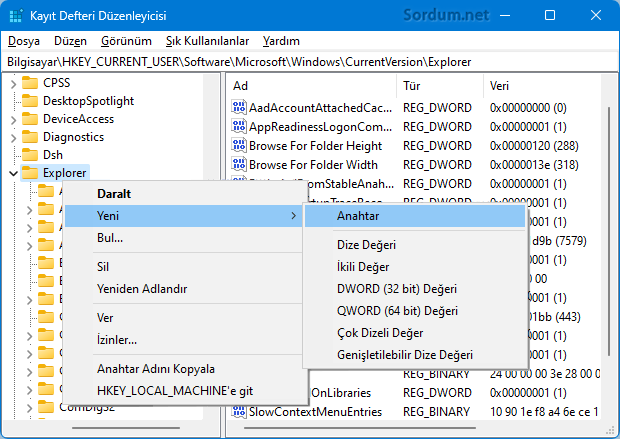Click the Browse For Folder Height value icon
This screenshot has height=439, width=620.
pos(239,146)
